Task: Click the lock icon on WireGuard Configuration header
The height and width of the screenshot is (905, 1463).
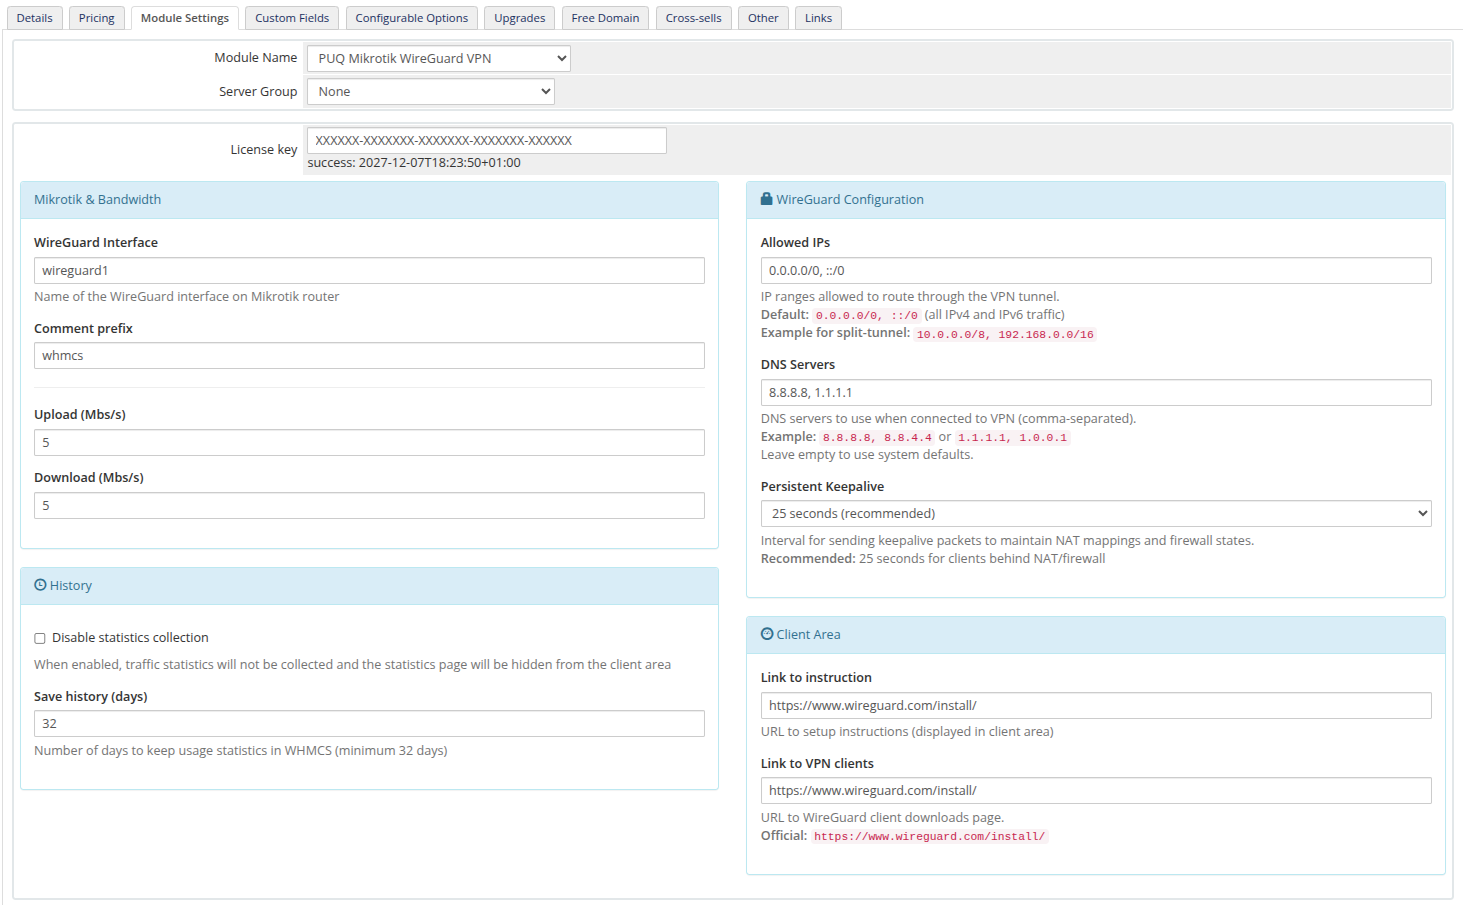Action: coord(766,199)
